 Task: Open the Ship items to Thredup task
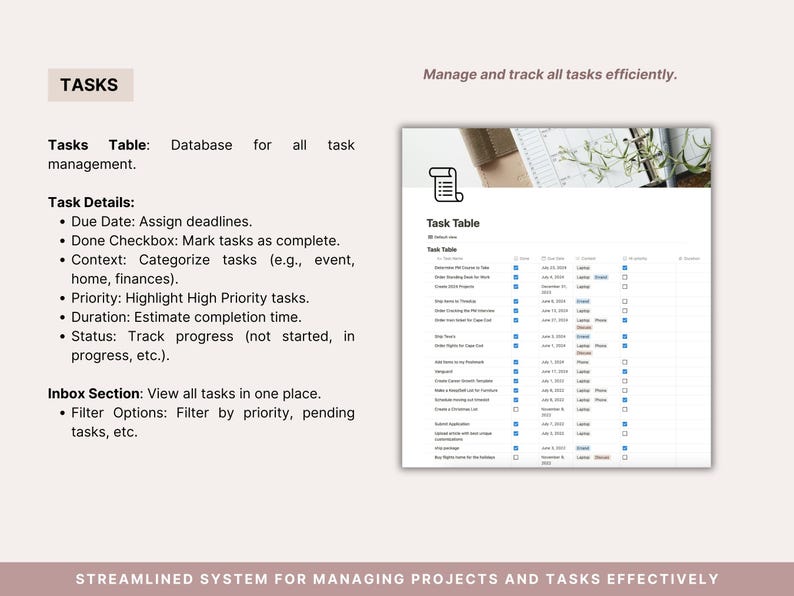[455, 301]
